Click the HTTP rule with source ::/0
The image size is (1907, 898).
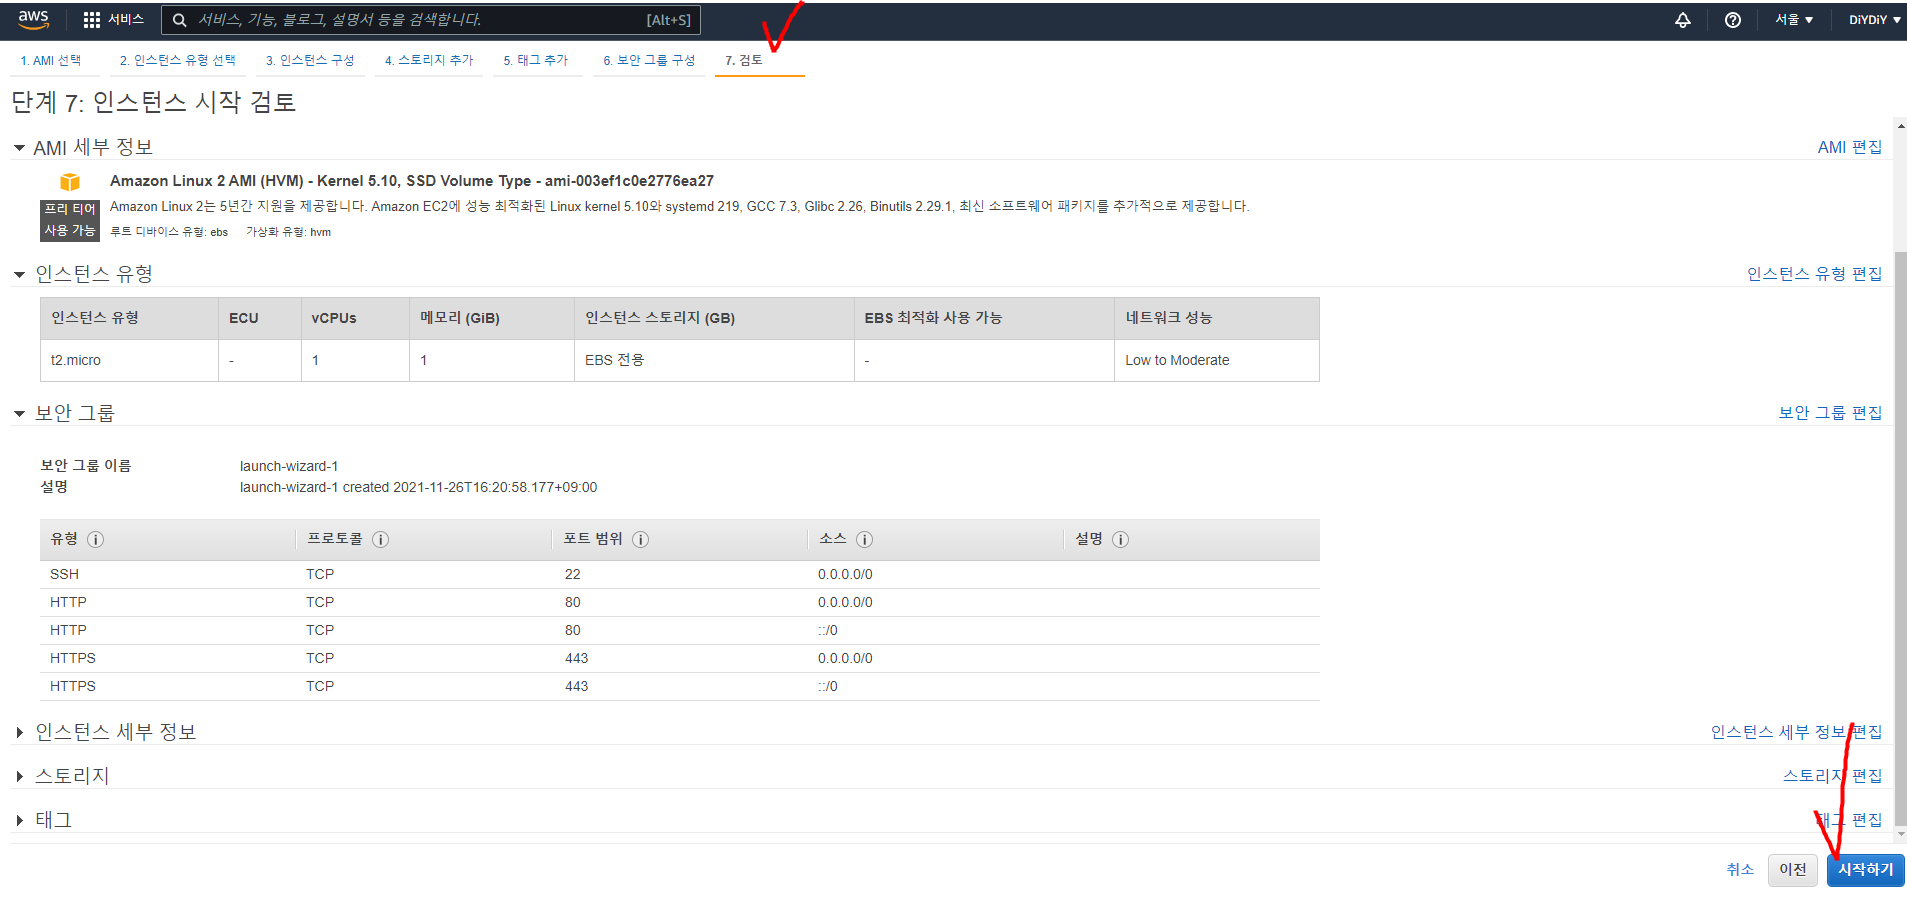coord(680,630)
